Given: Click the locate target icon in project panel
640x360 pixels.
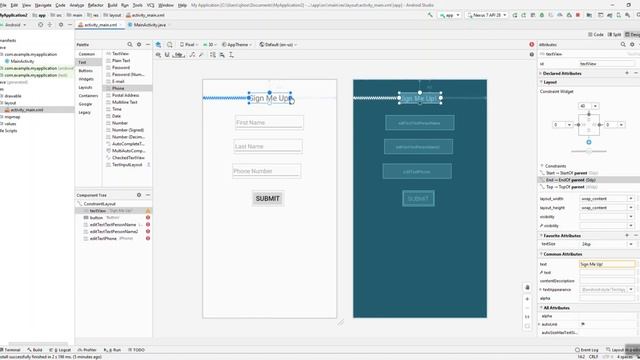Looking at the screenshot, I should 40,25.
